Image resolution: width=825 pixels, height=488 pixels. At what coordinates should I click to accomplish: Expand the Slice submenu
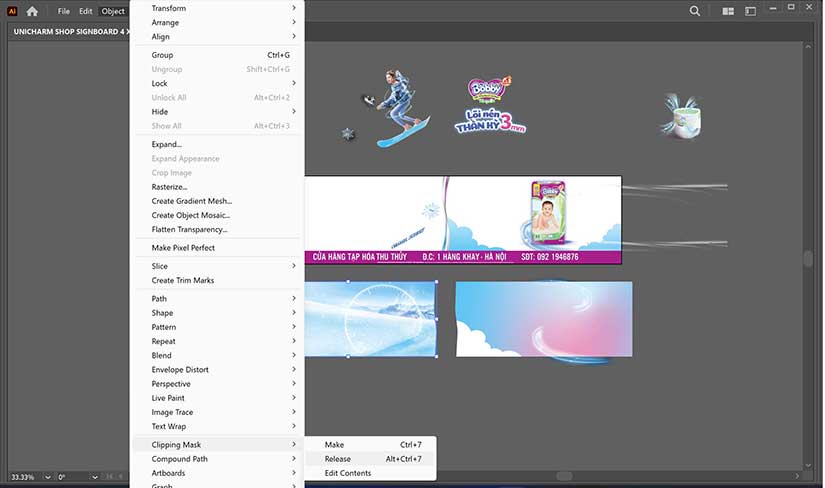[x=217, y=266]
